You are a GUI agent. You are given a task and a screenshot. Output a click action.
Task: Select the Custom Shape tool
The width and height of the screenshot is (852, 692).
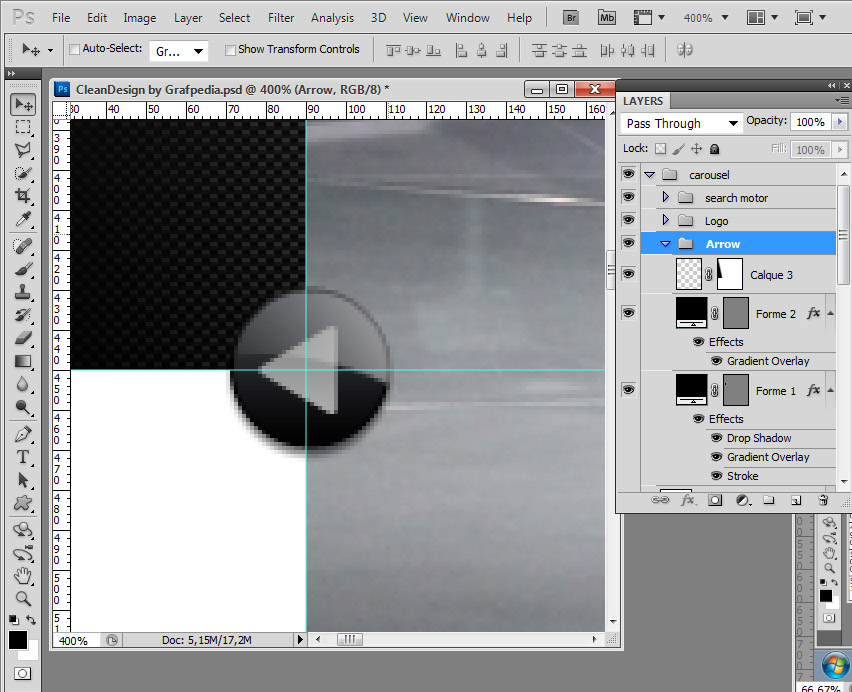point(23,503)
